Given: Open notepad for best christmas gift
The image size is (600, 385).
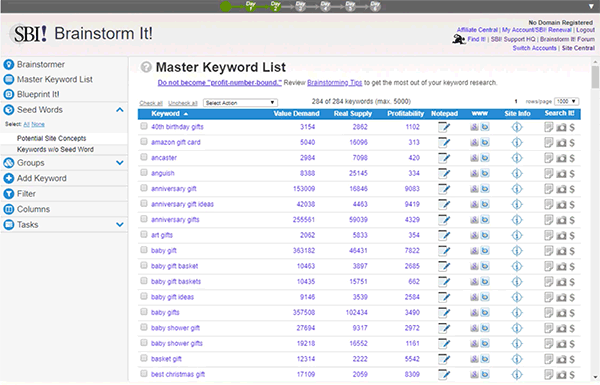Looking at the screenshot, I should [x=444, y=374].
